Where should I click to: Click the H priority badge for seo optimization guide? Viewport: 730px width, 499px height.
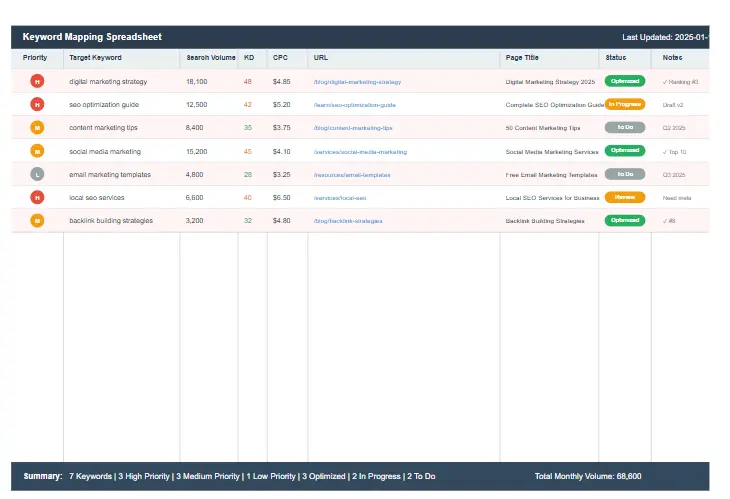[37, 104]
